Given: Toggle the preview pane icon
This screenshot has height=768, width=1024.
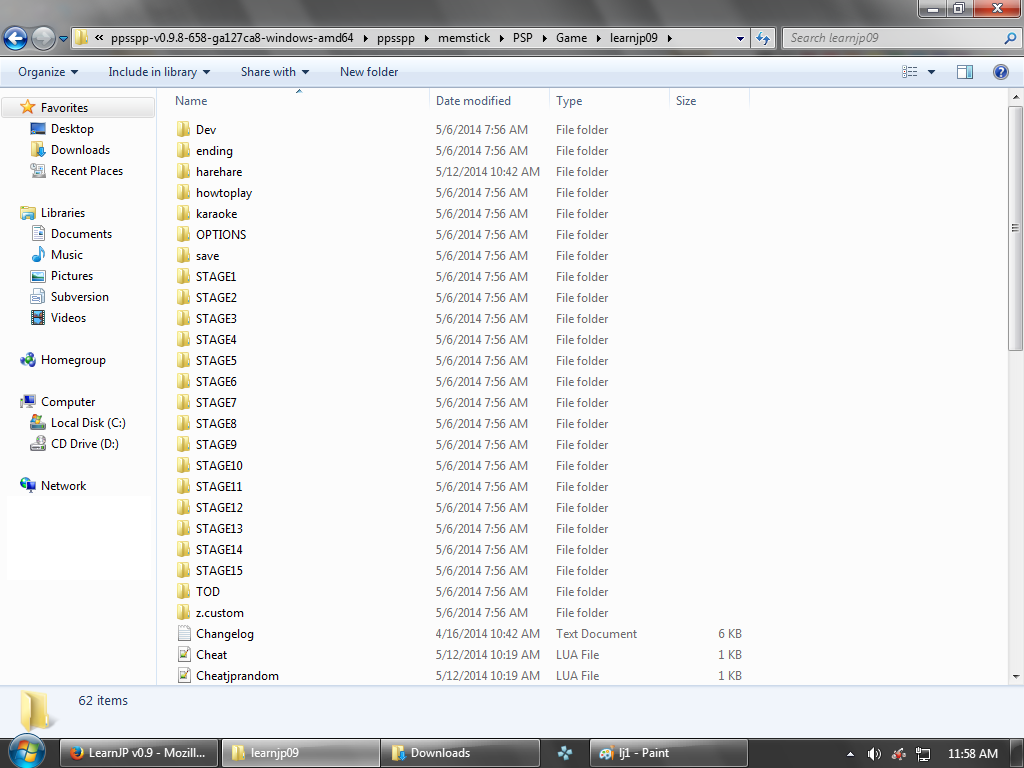Looking at the screenshot, I should point(965,72).
